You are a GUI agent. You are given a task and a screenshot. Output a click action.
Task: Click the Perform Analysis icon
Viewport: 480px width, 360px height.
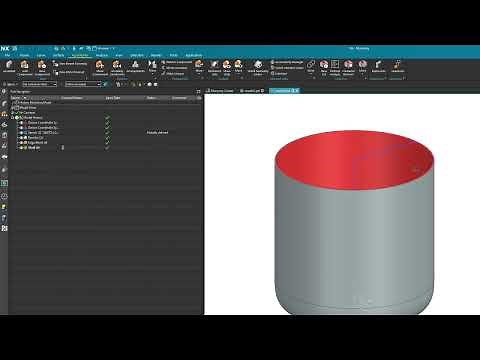tap(335, 67)
